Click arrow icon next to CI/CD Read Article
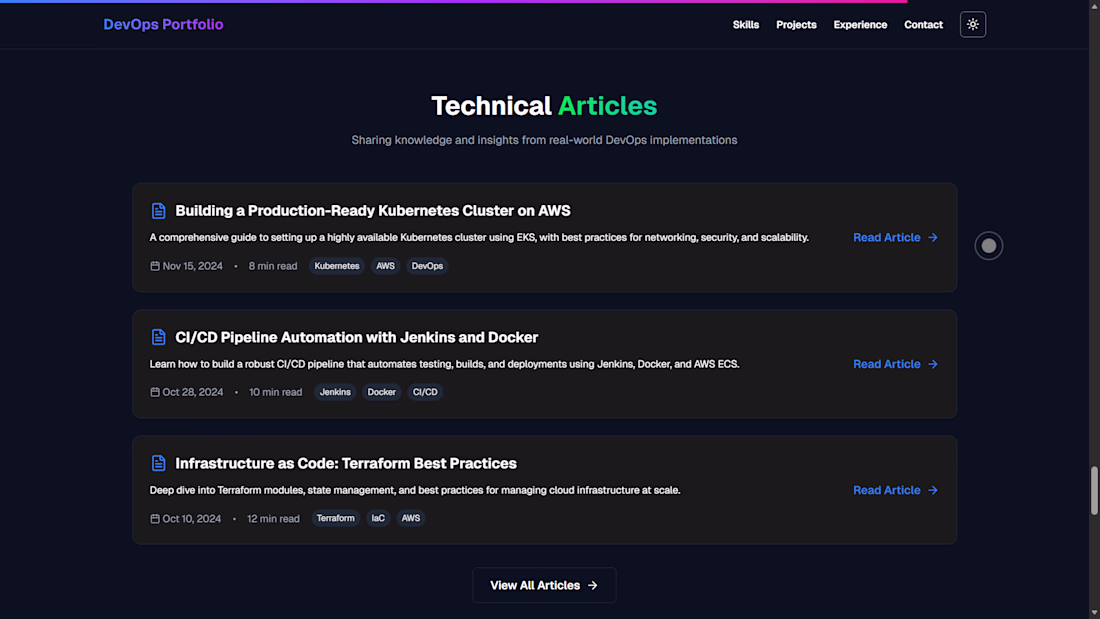Screen dimensions: 1100x619 [x=932, y=364]
